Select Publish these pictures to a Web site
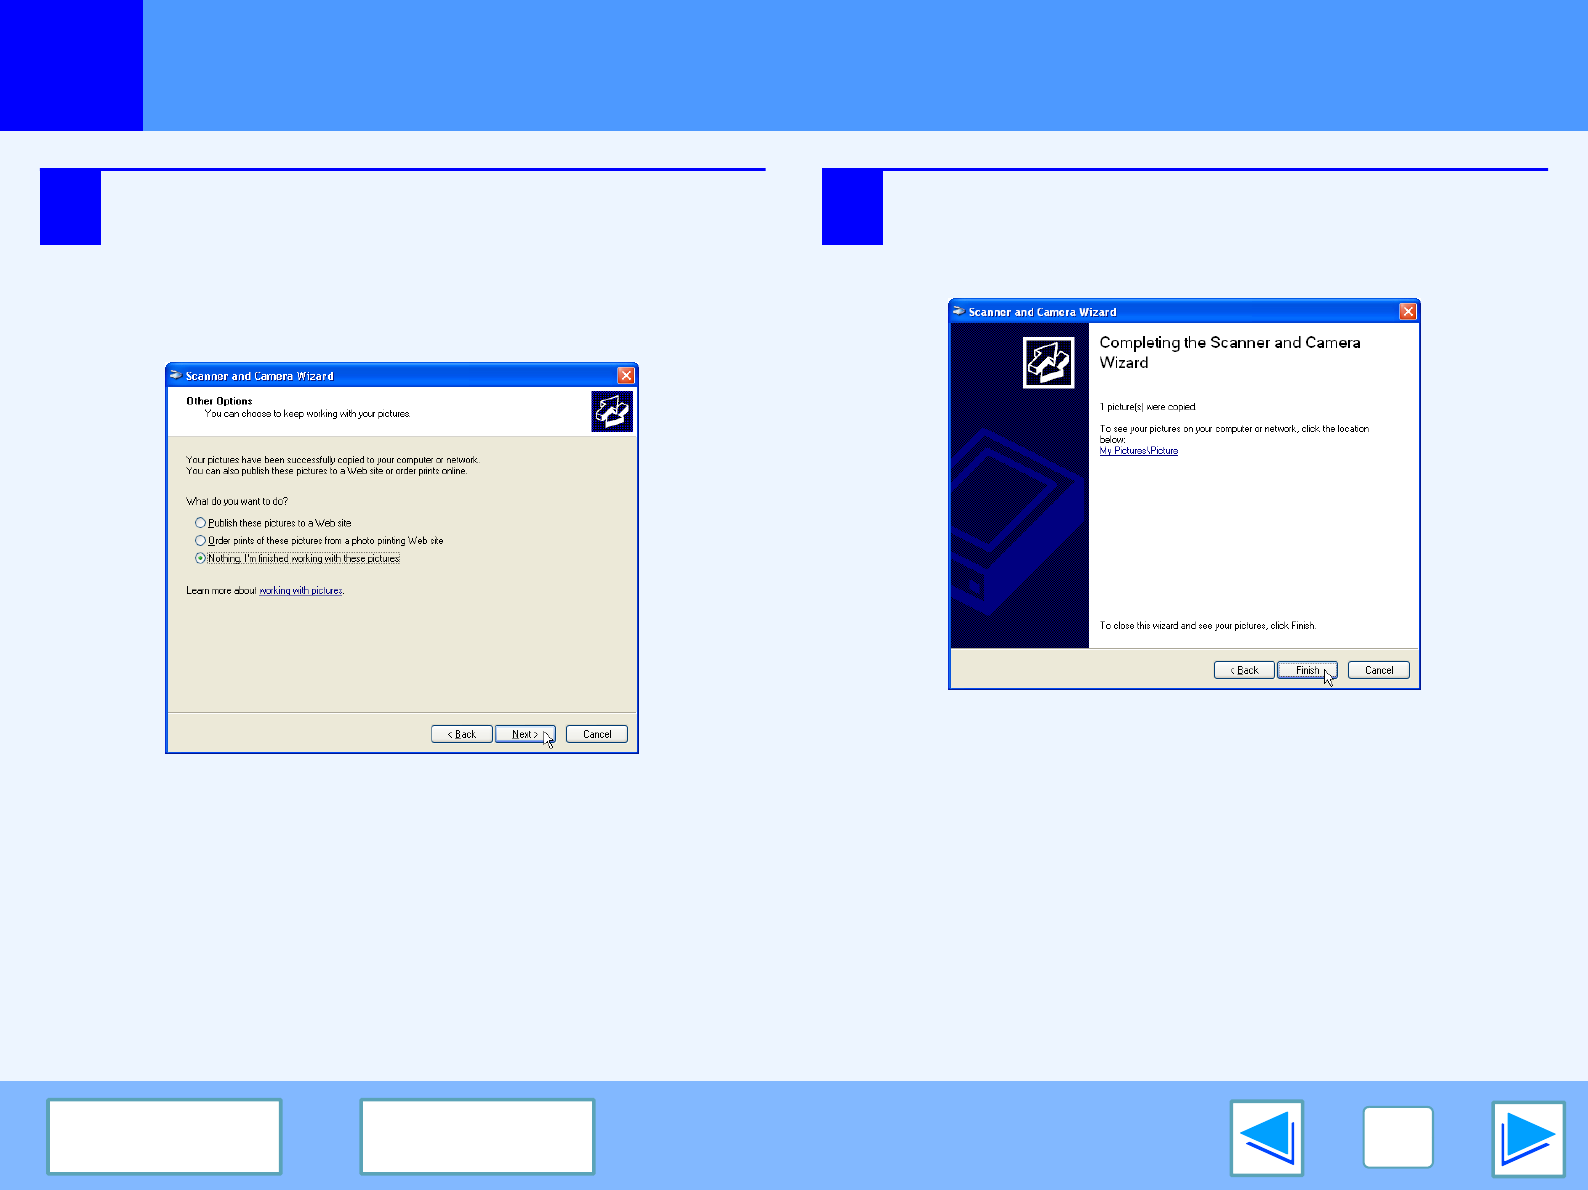Viewport: 1588px width, 1190px height. (201, 523)
